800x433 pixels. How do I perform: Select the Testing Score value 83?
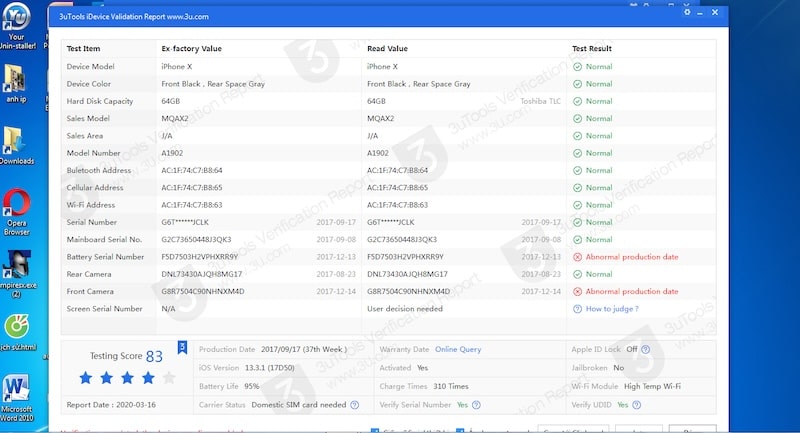[x=154, y=356]
